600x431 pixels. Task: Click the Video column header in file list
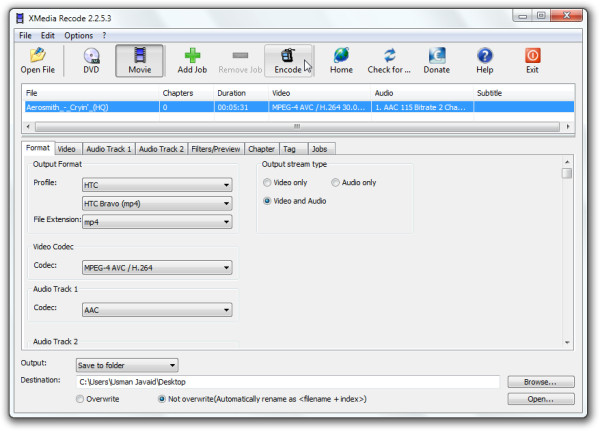click(320, 93)
